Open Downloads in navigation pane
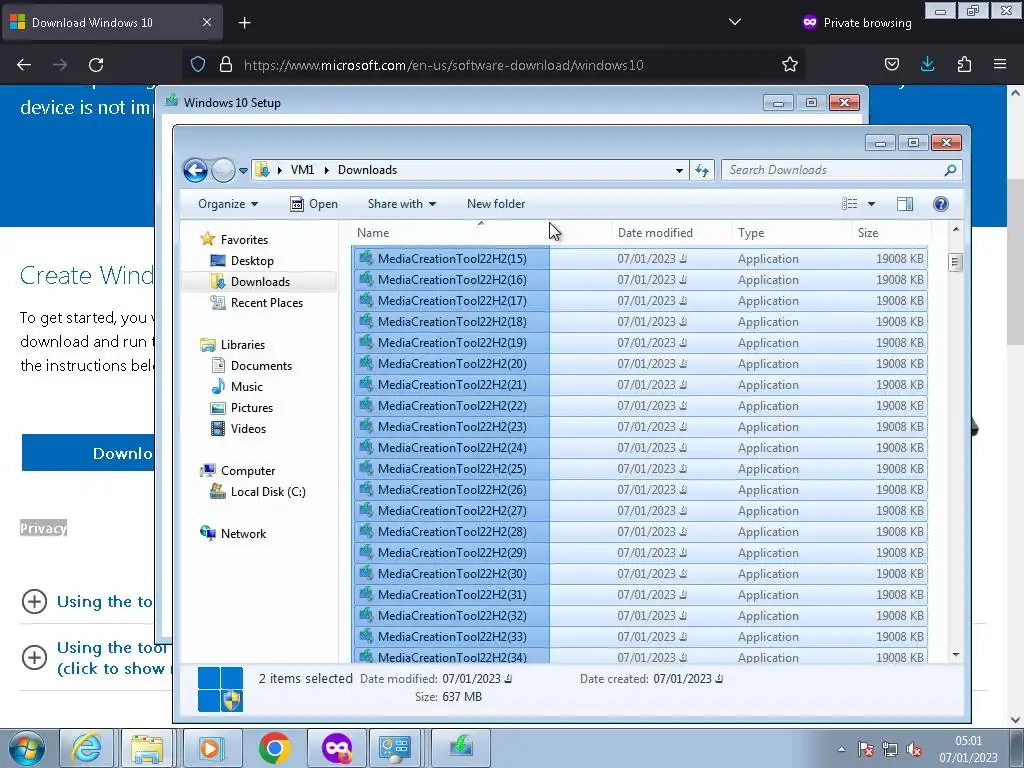This screenshot has height=768, width=1024. [x=259, y=281]
